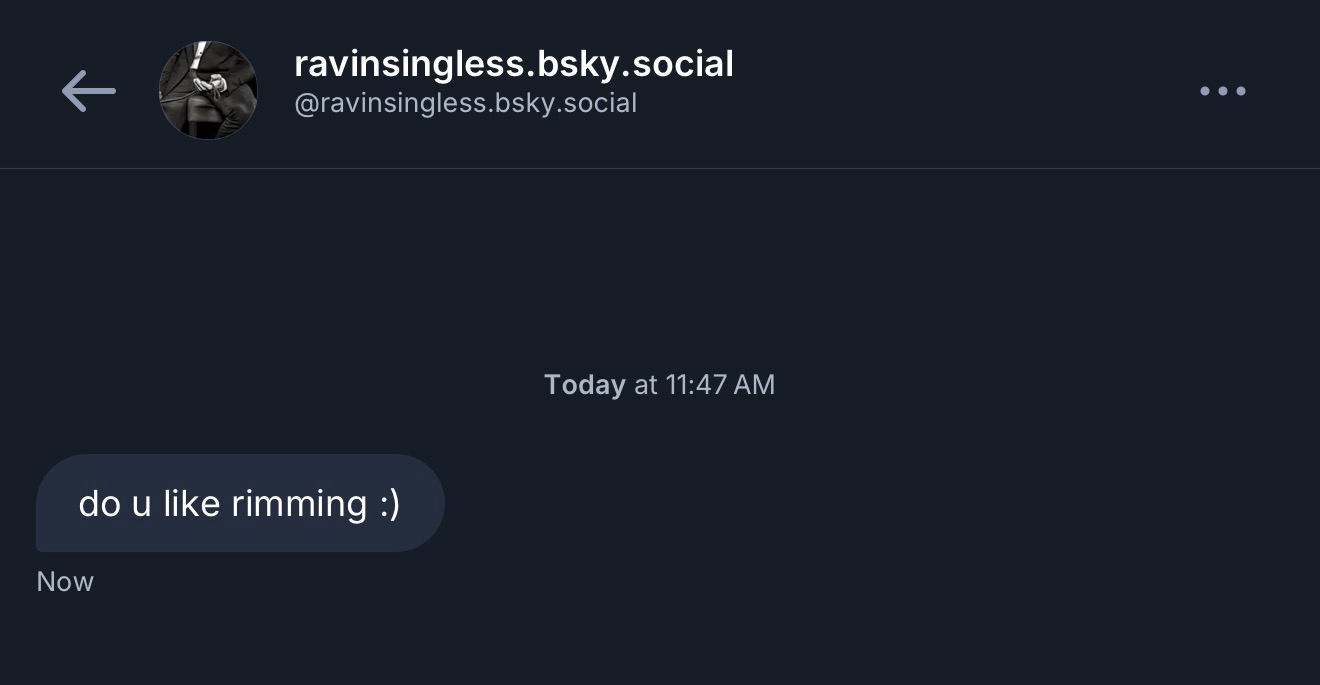
Task: Click the circular profile avatar
Action: pos(208,91)
